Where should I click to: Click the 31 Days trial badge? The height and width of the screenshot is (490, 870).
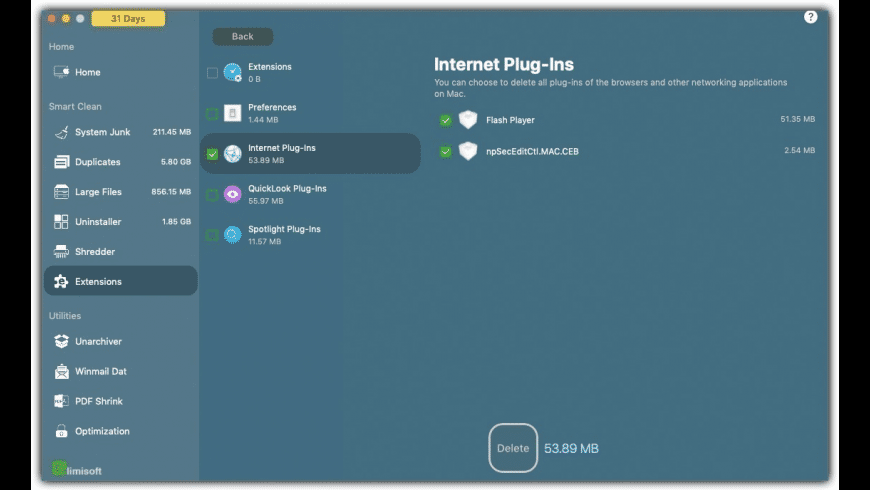128,19
